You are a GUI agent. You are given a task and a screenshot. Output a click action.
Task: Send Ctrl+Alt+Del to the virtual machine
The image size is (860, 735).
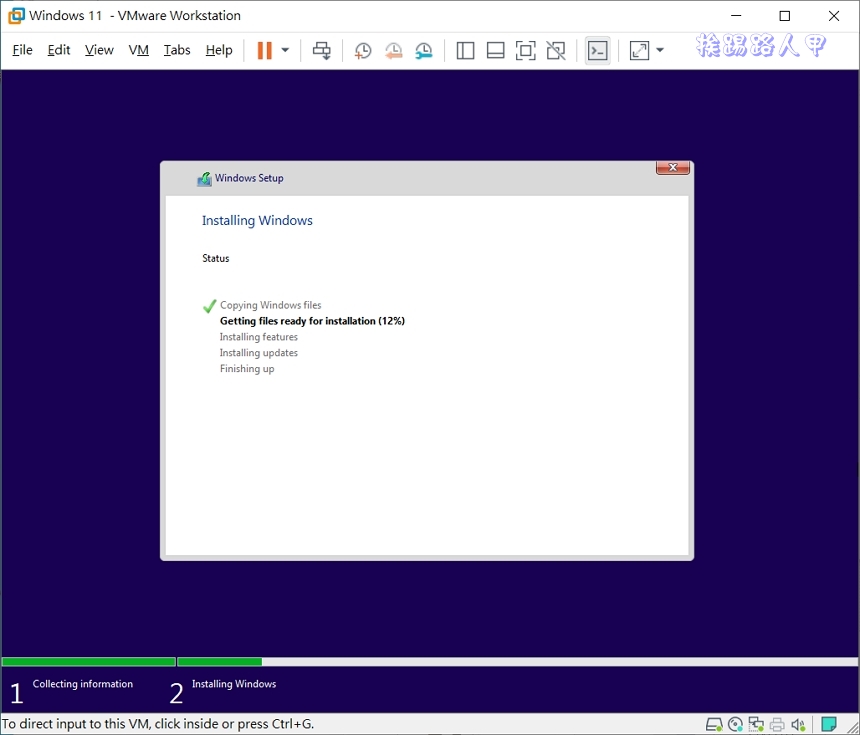point(322,50)
